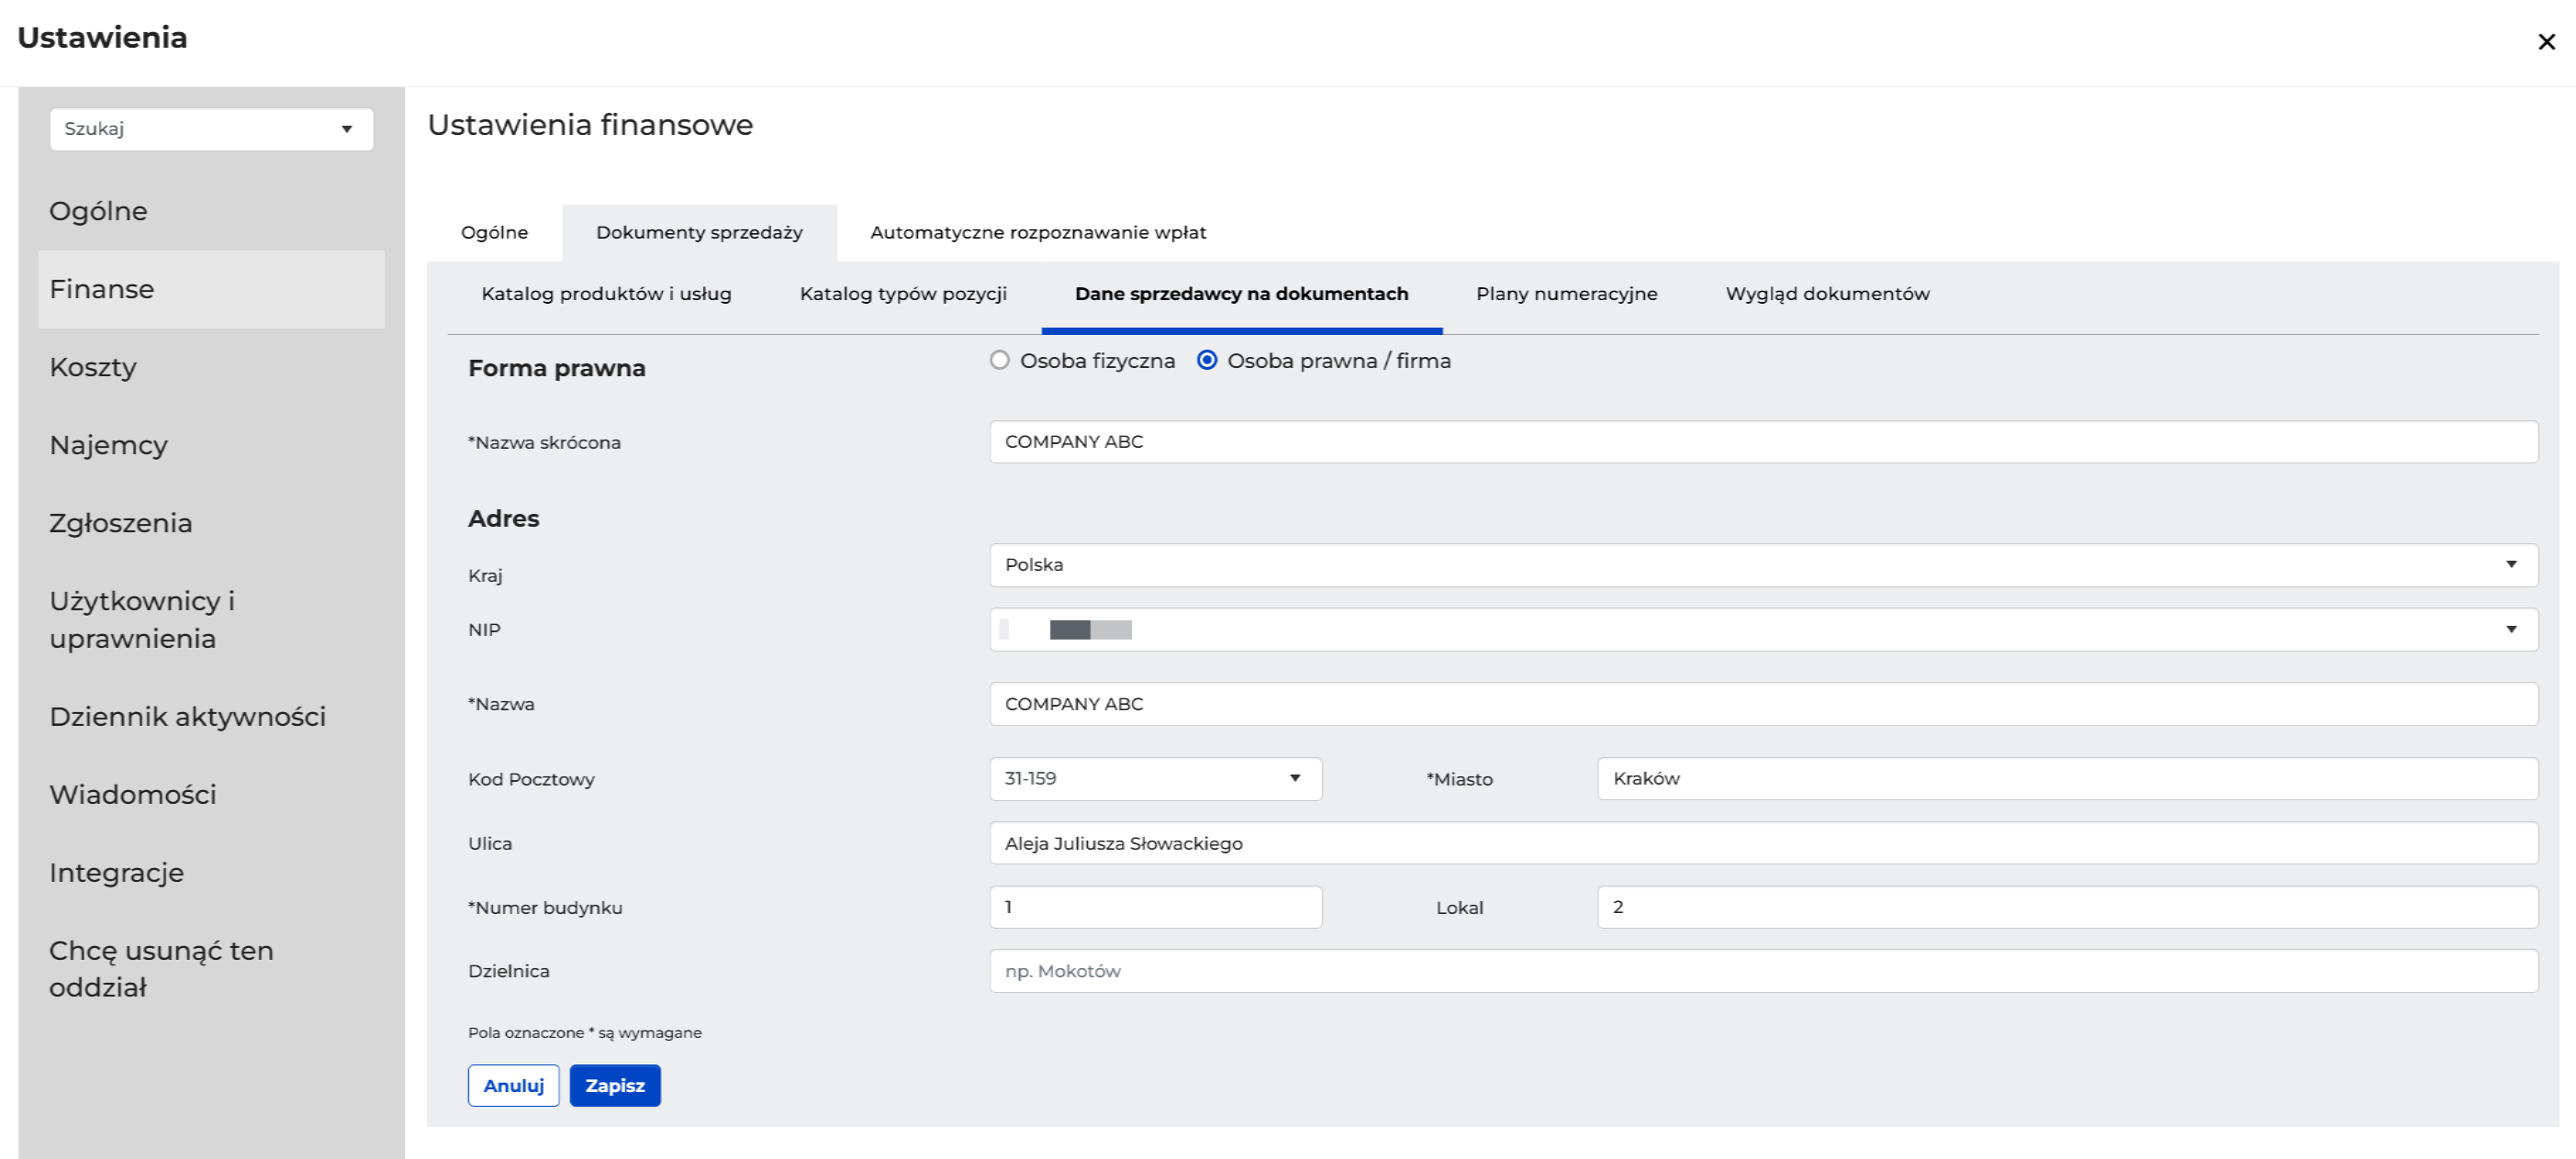
Task: Select the Osoba fizyczna radio button
Action: pyautogui.click(x=999, y=360)
